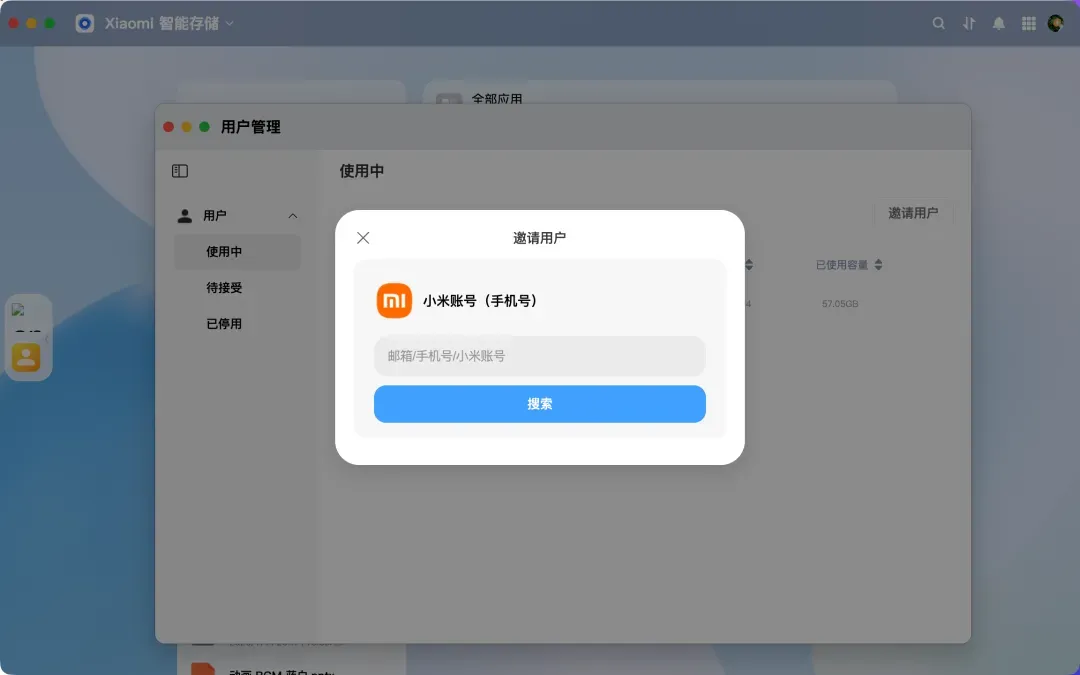Open the user avatar menu
Image resolution: width=1080 pixels, height=675 pixels.
pos(1055,23)
